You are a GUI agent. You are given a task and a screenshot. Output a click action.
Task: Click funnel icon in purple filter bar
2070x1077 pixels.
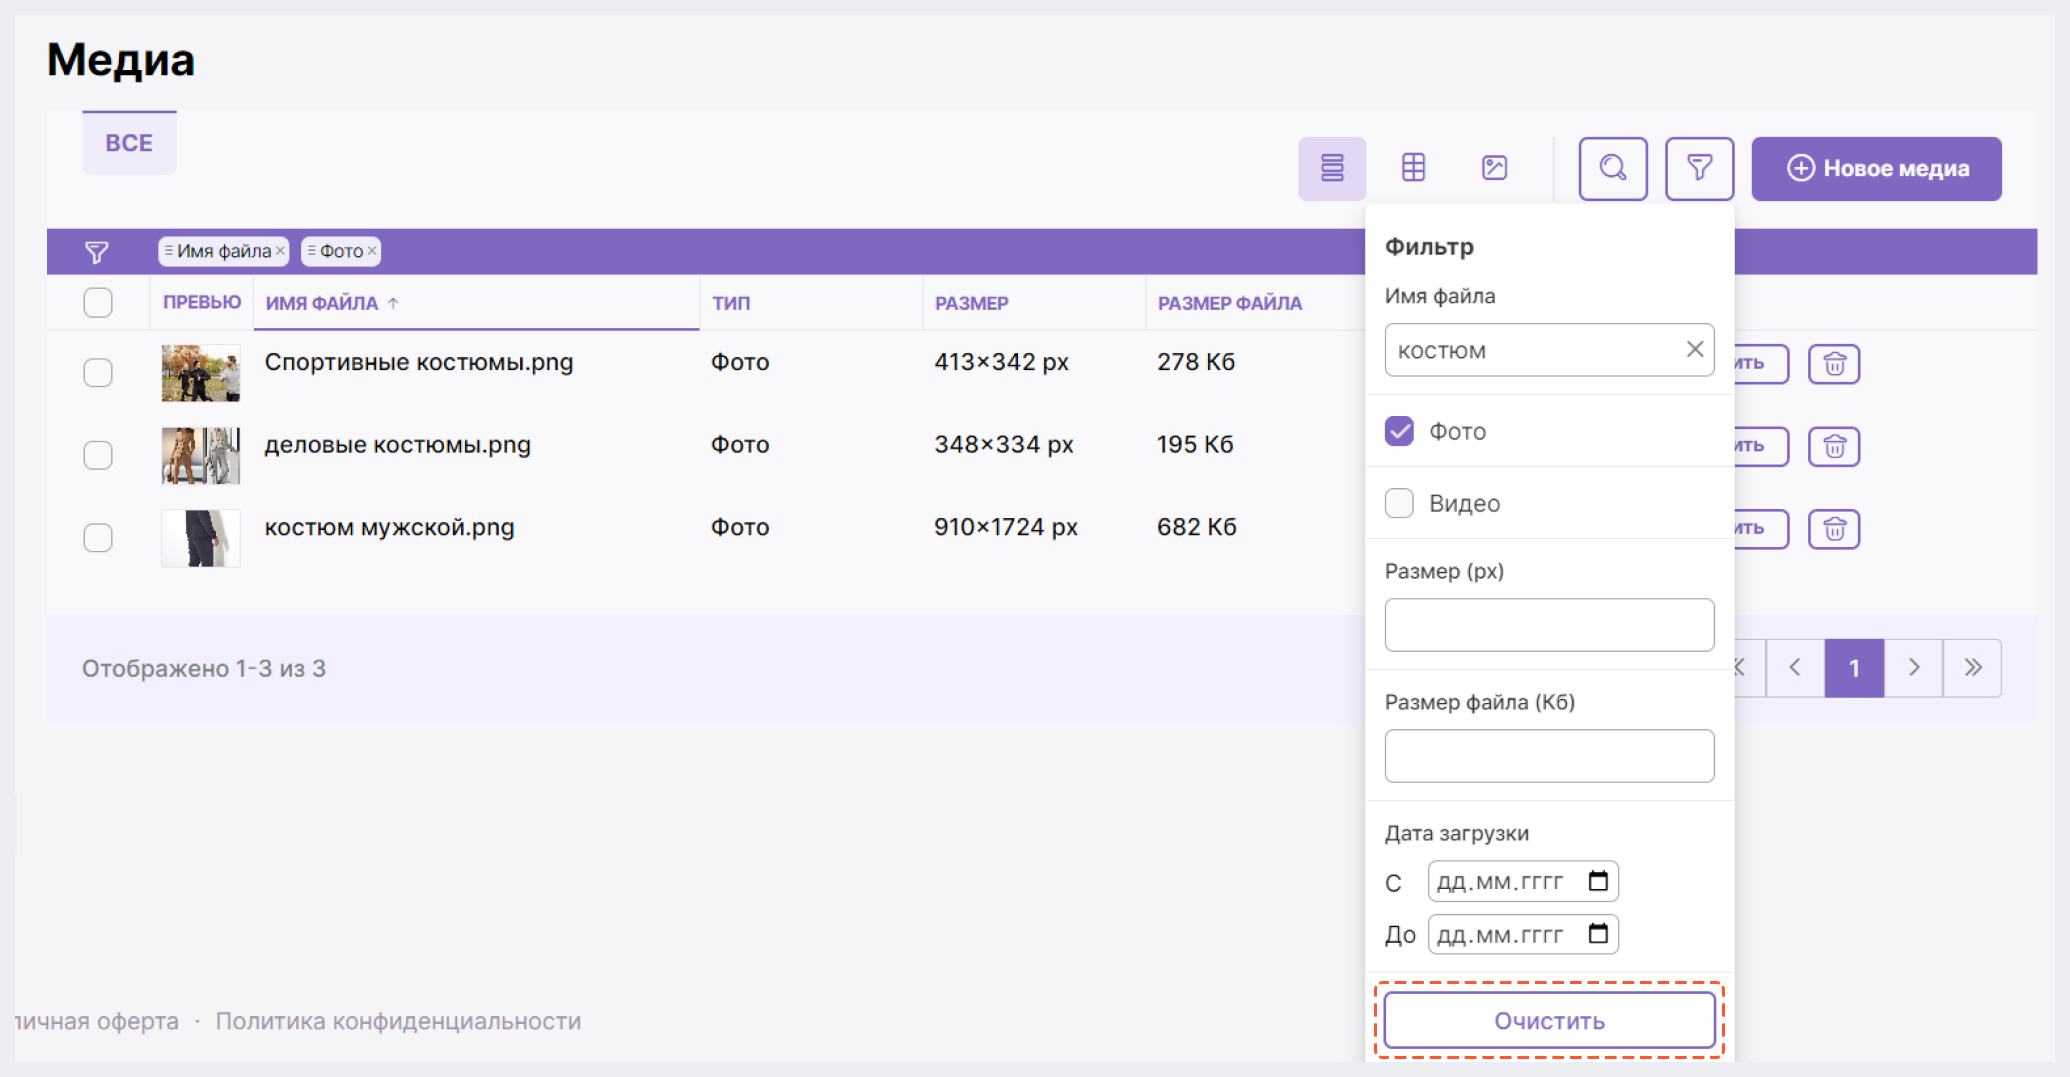pos(97,252)
